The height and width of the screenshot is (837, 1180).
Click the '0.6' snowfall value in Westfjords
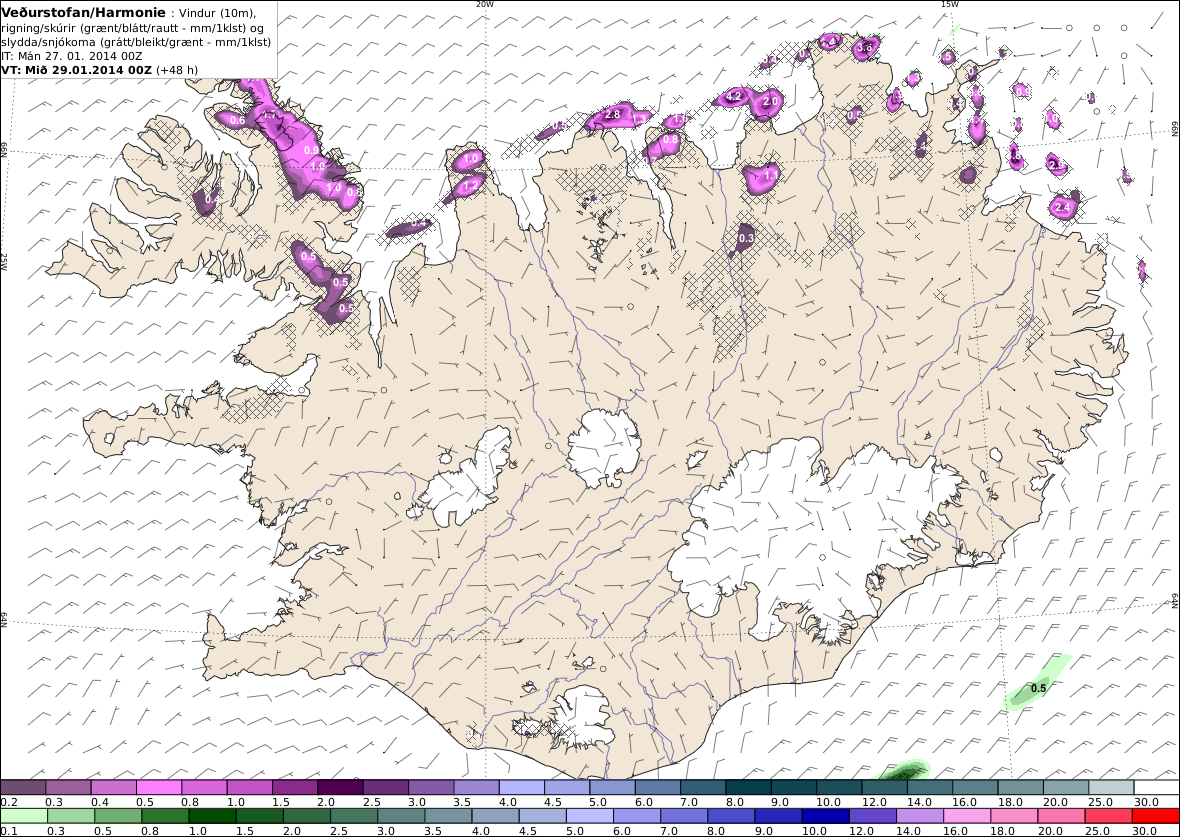(x=237, y=120)
